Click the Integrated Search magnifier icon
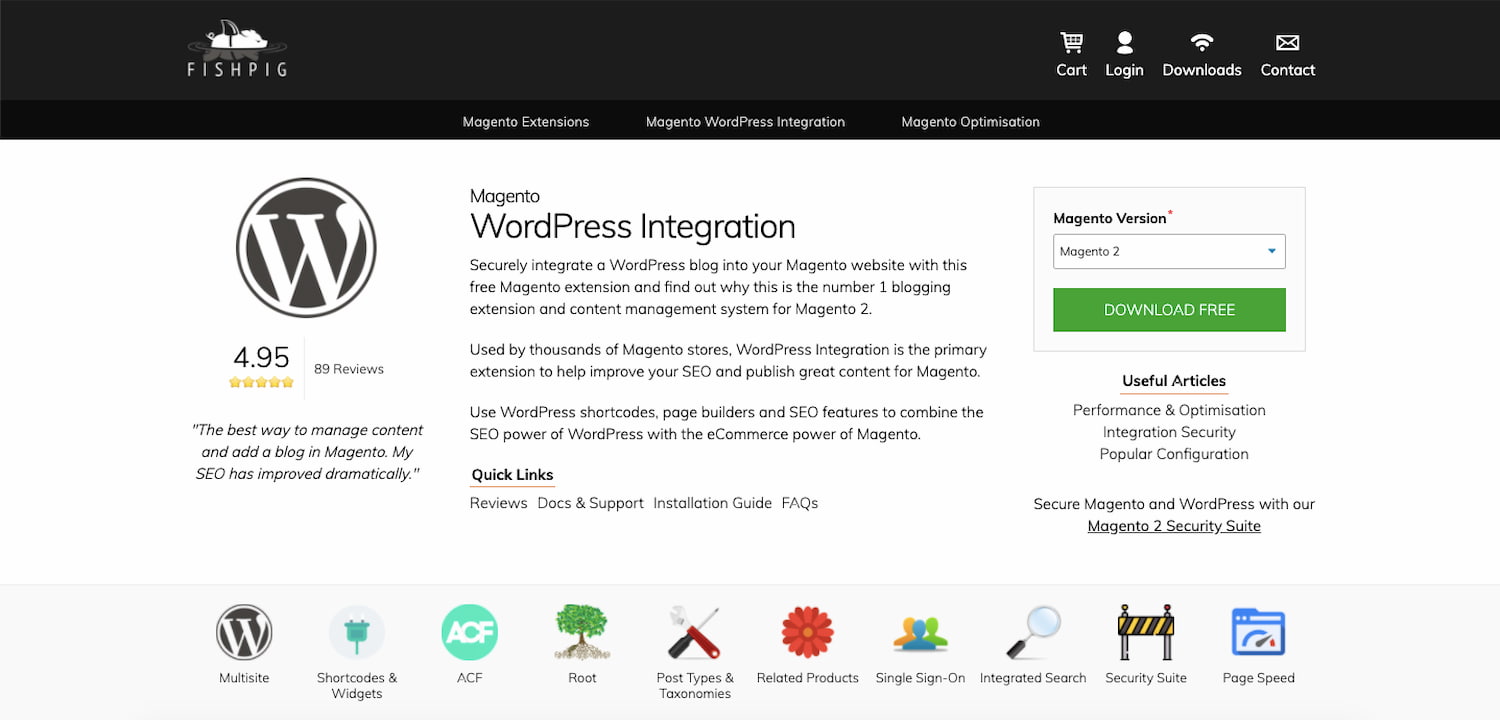Screen dimensions: 1500x720 tap(1033, 632)
